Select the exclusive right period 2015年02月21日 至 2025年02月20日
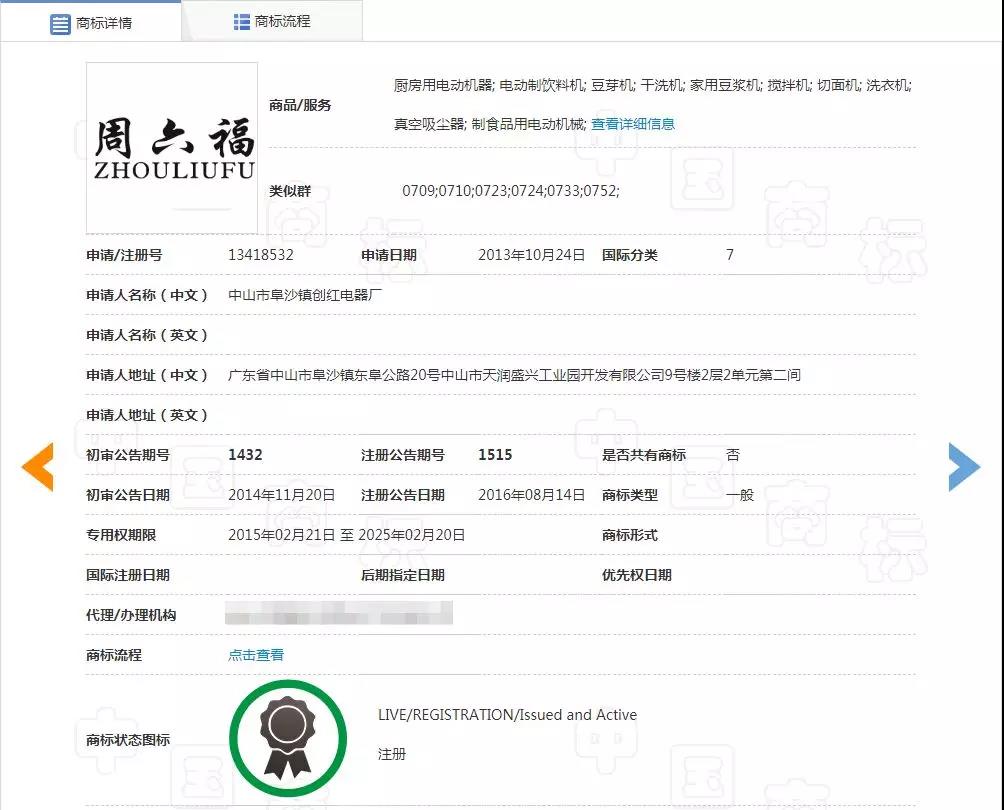 pyautogui.click(x=346, y=535)
